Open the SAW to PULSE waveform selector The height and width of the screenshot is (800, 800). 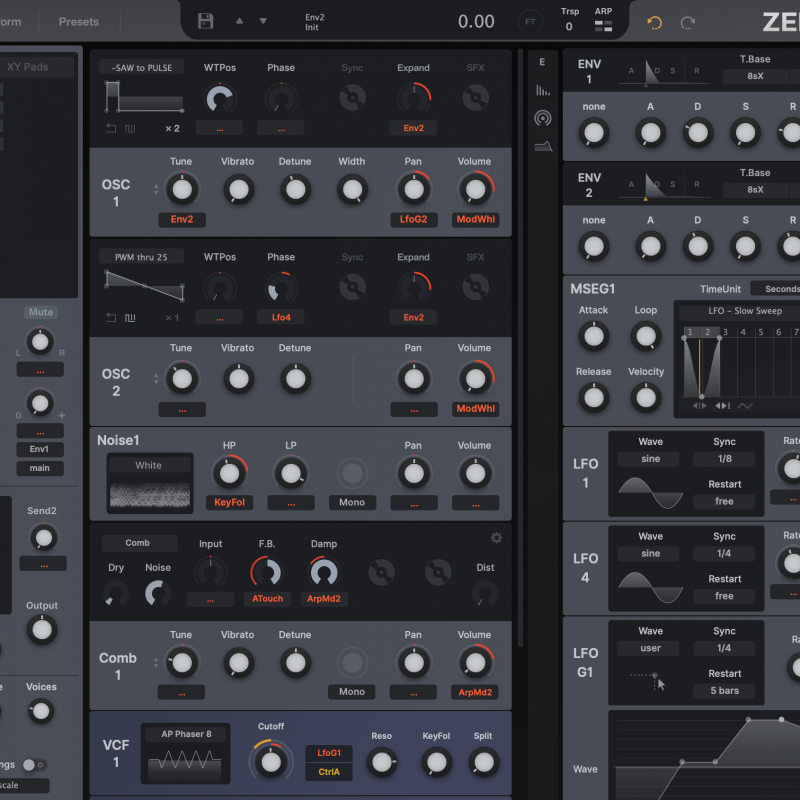(141, 67)
